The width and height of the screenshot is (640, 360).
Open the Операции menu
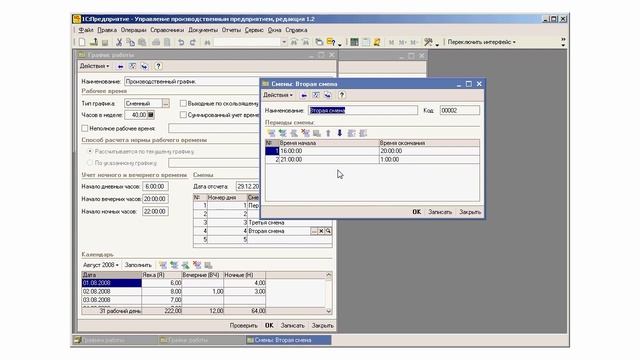(x=133, y=30)
